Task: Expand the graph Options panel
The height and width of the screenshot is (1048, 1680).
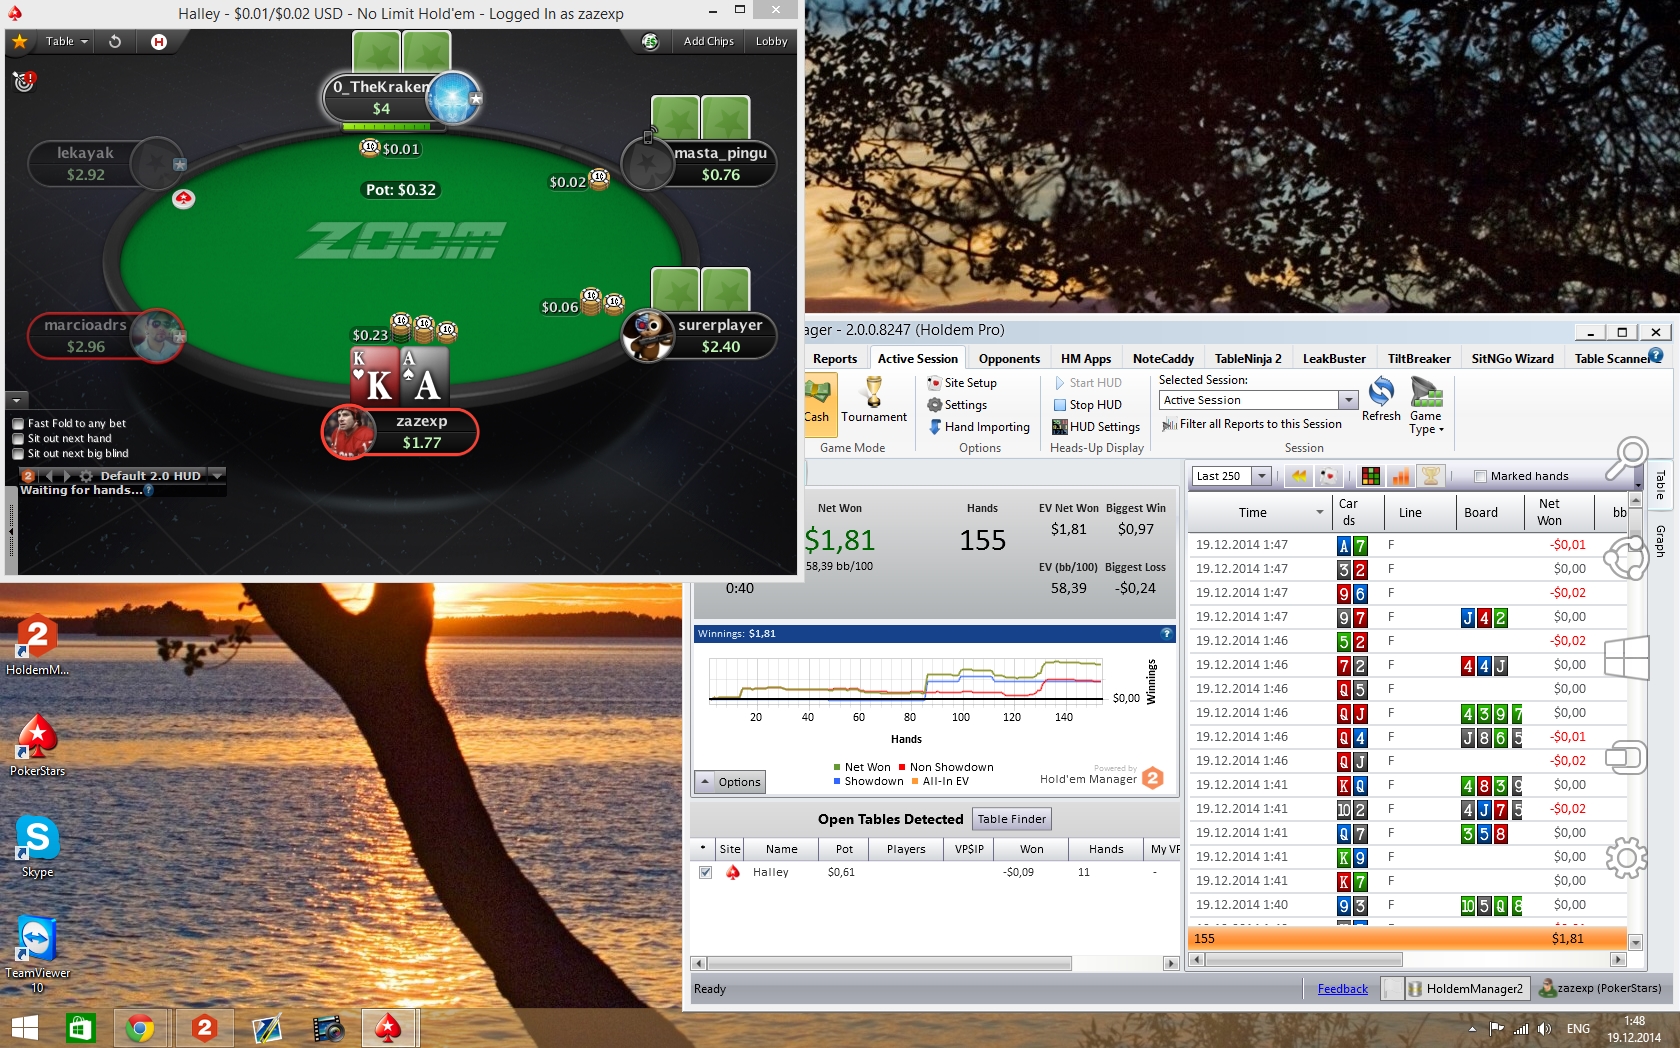Action: point(730,782)
